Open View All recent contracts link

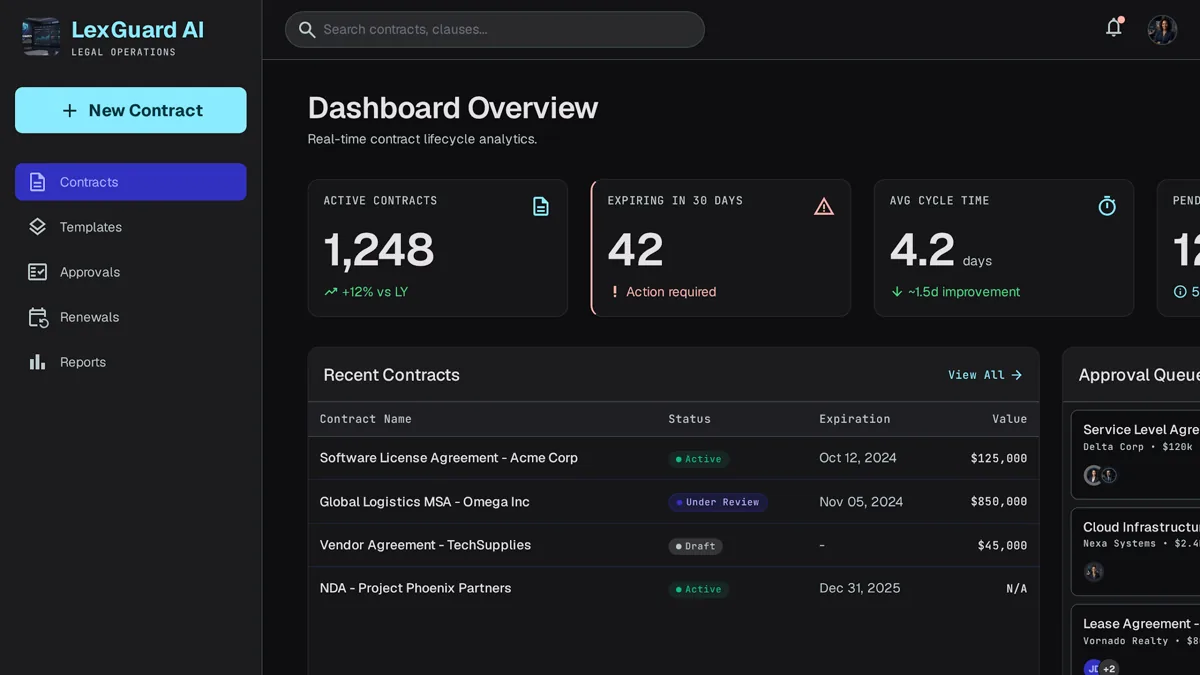tap(985, 375)
